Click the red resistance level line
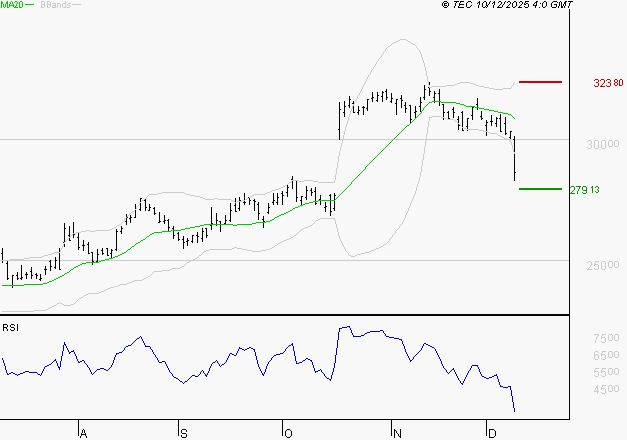This screenshot has width=627, height=440. click(x=540, y=82)
